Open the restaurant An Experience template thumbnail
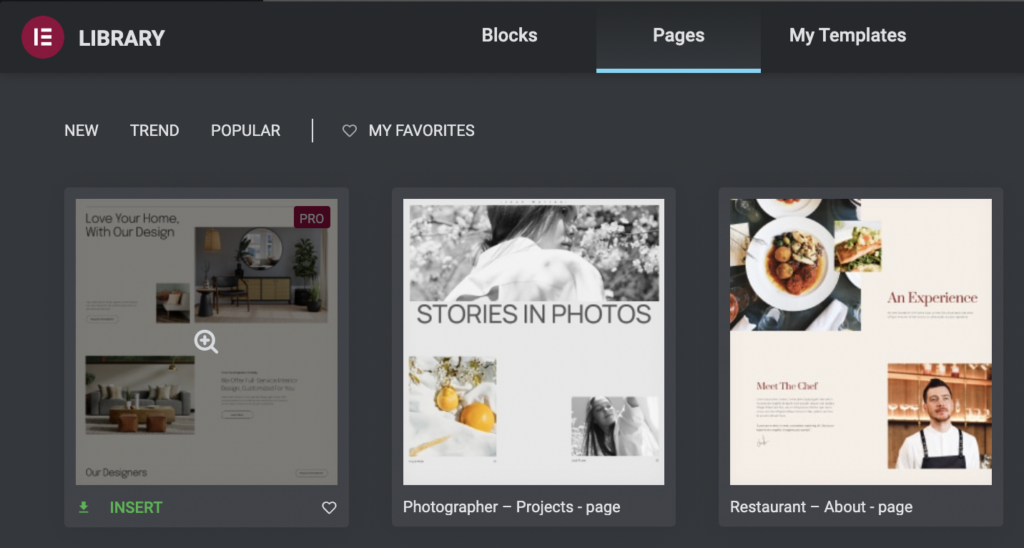This screenshot has height=548, width=1024. (860, 341)
